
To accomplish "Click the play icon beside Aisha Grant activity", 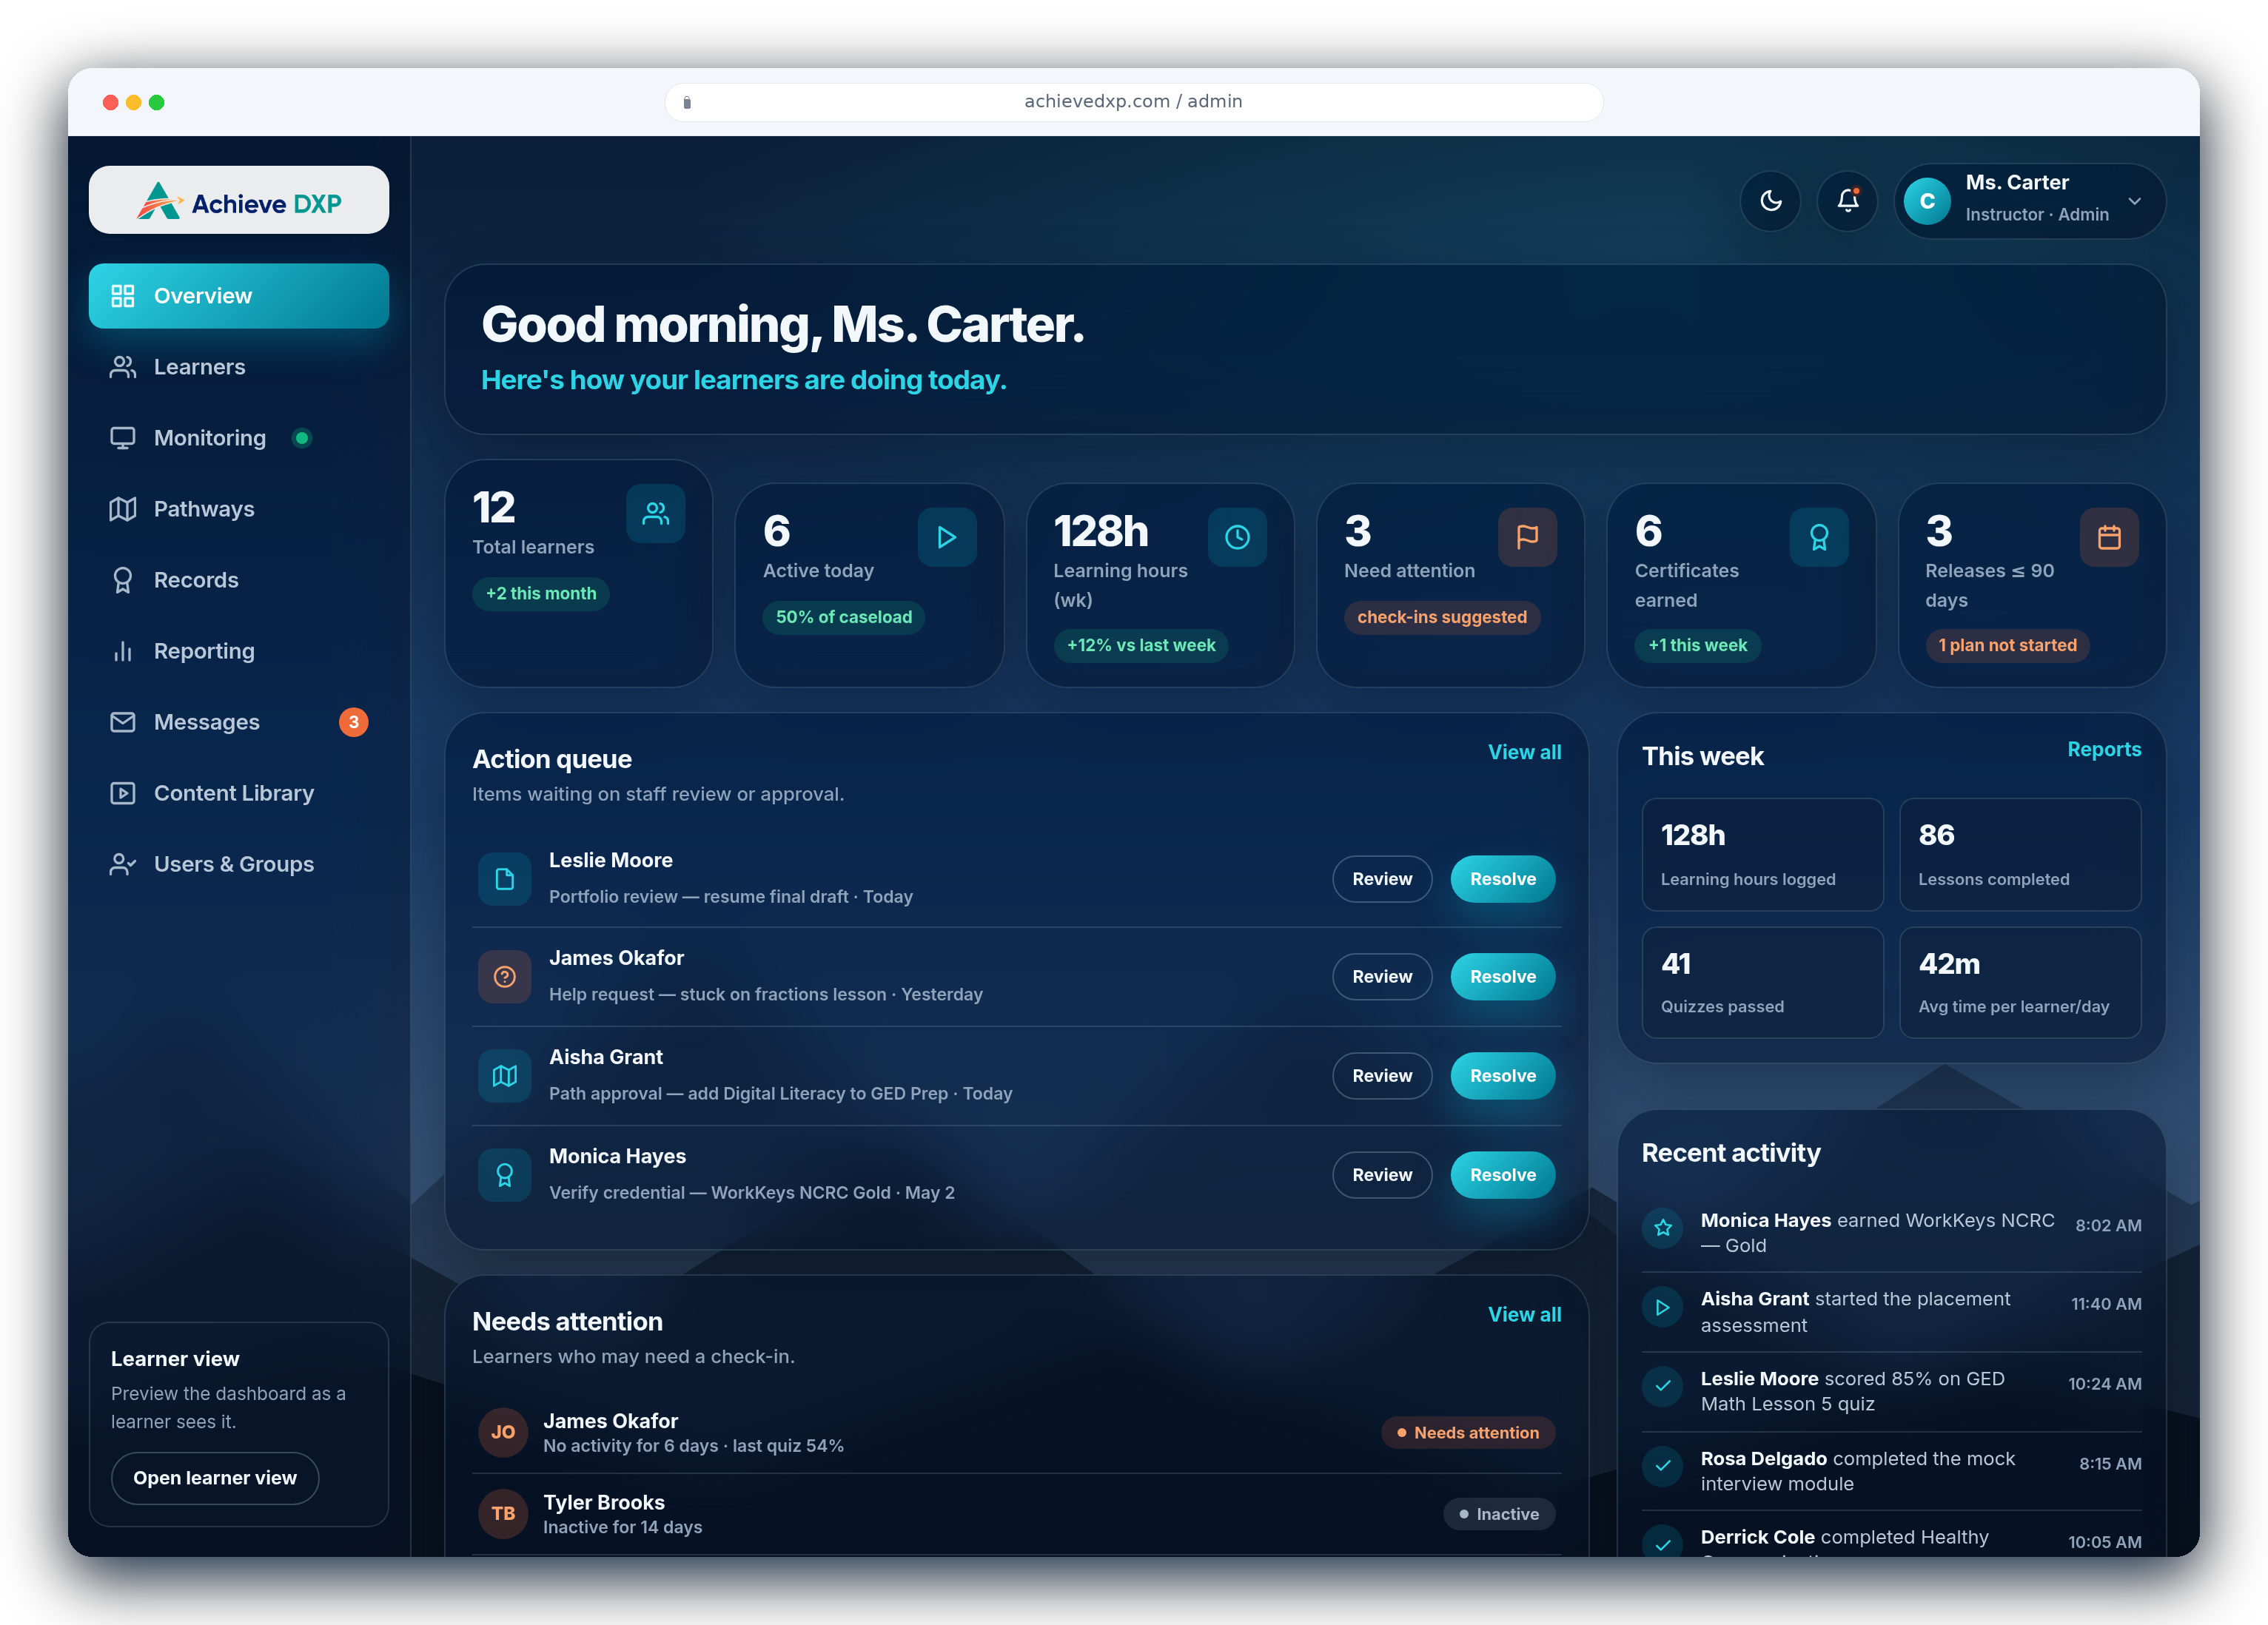I will tap(1663, 1307).
